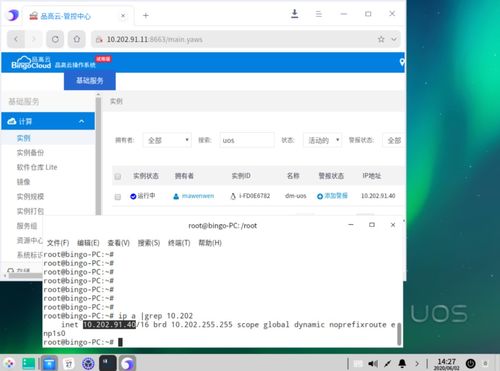The height and width of the screenshot is (371, 500).
Task: Click the volume speaker tray icon
Action: 373,363
